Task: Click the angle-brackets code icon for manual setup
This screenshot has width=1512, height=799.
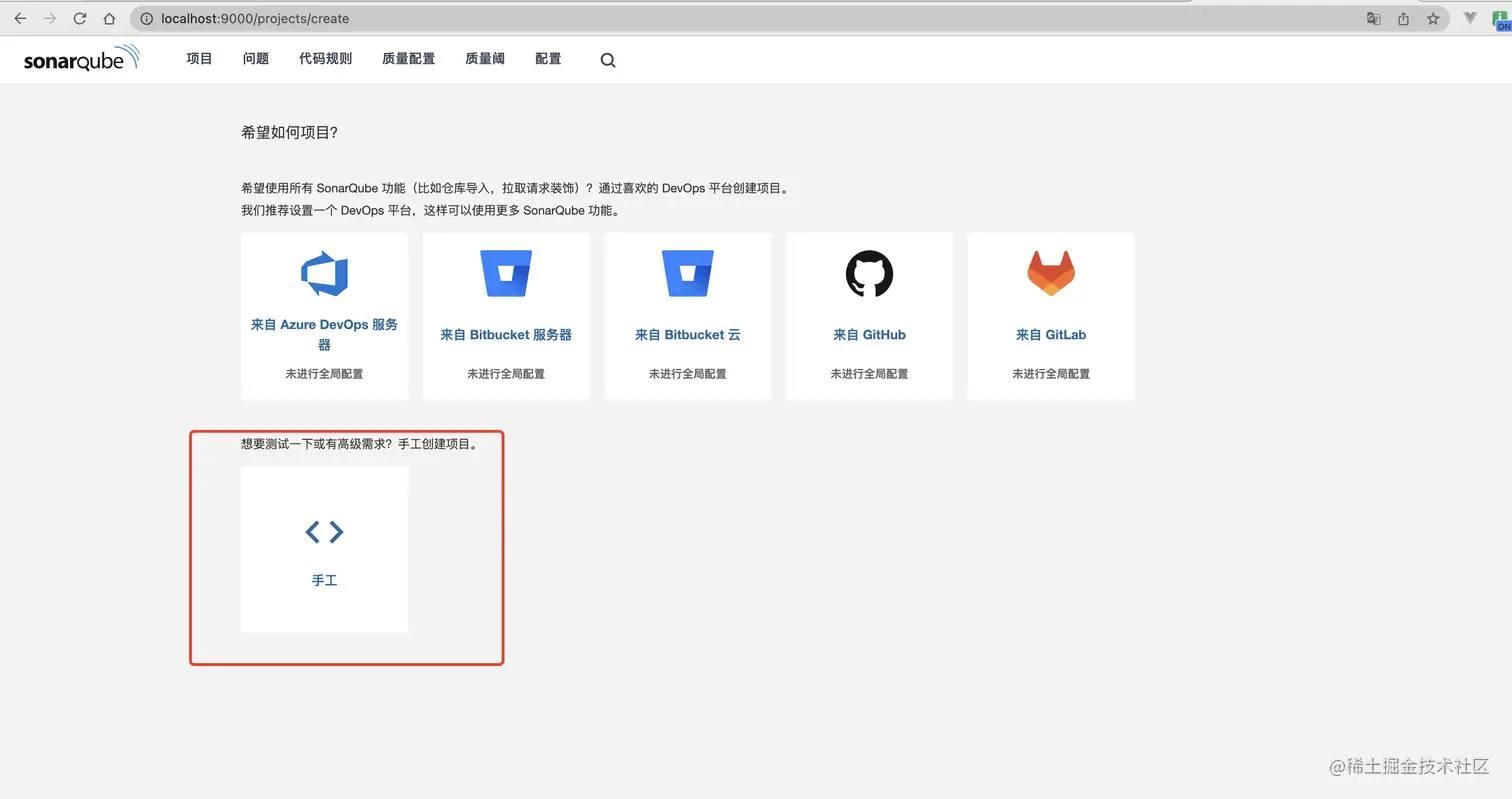Action: 324,532
